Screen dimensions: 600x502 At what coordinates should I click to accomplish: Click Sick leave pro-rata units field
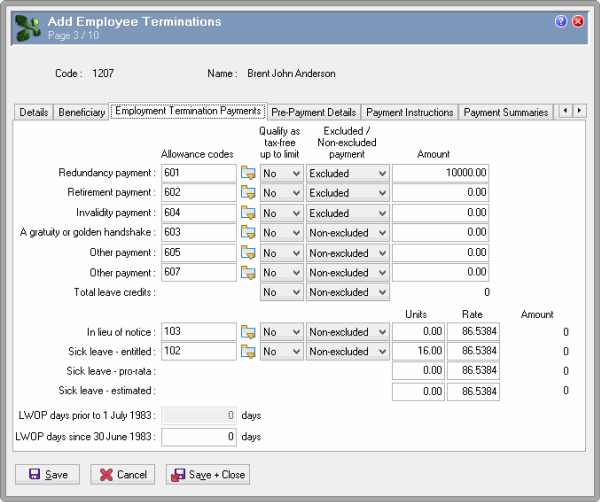coord(418,371)
